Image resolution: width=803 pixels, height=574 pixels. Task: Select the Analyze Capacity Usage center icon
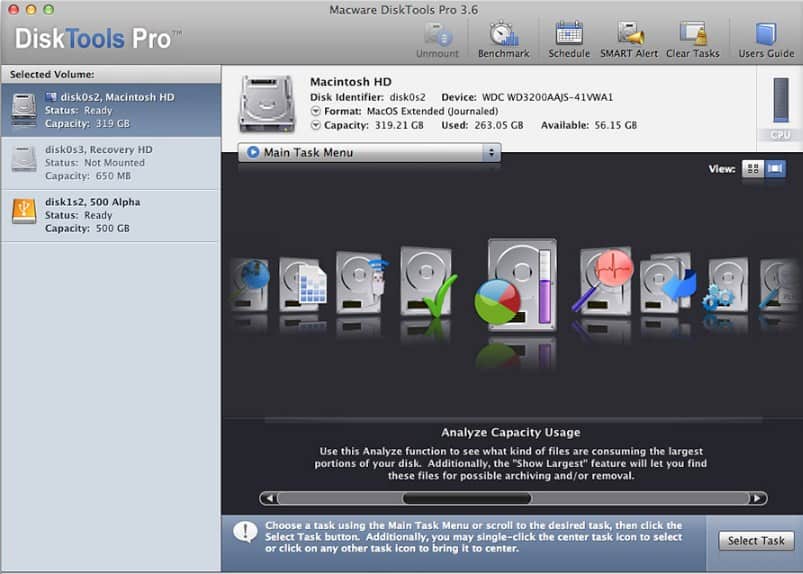(516, 284)
